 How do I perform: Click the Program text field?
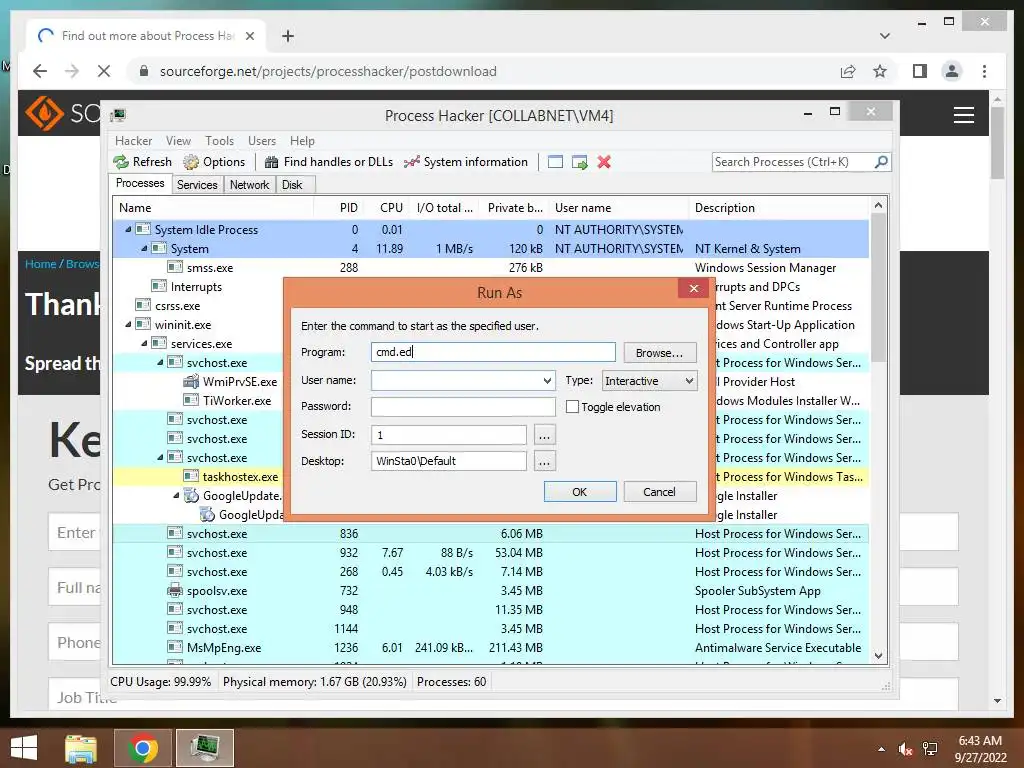coord(493,352)
